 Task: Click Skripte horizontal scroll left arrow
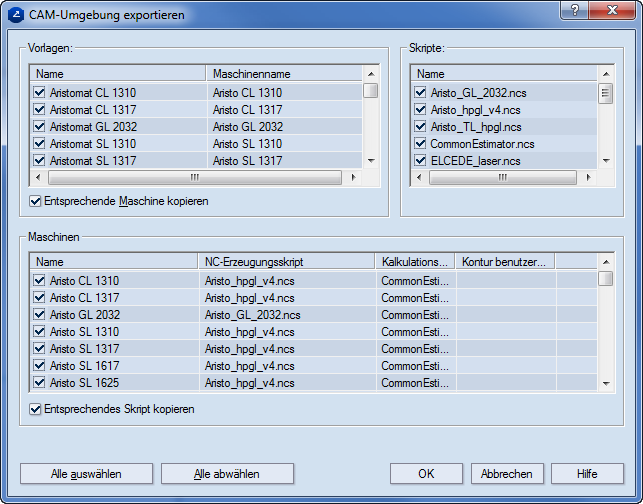pos(419,177)
